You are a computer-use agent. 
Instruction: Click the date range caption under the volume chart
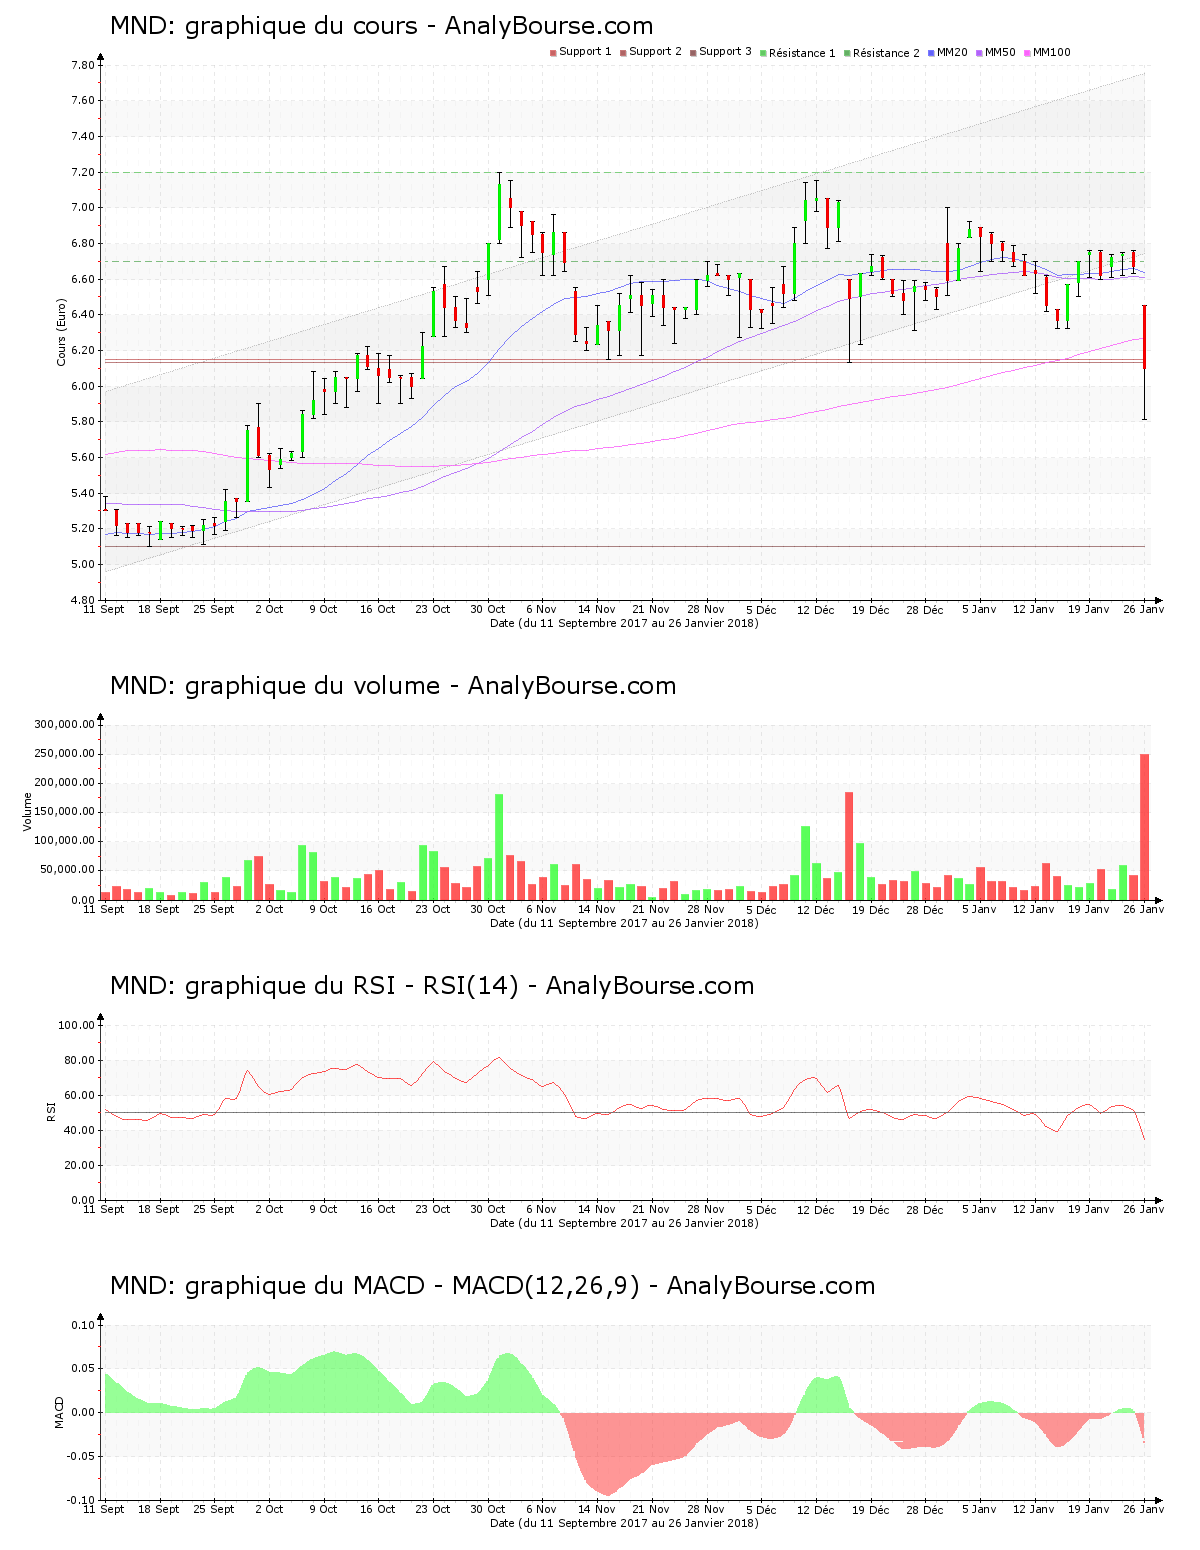click(x=624, y=923)
